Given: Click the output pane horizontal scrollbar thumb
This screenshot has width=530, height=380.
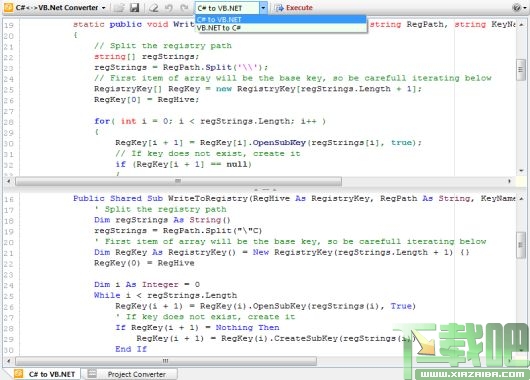Looking at the screenshot, I should (x=166, y=361).
